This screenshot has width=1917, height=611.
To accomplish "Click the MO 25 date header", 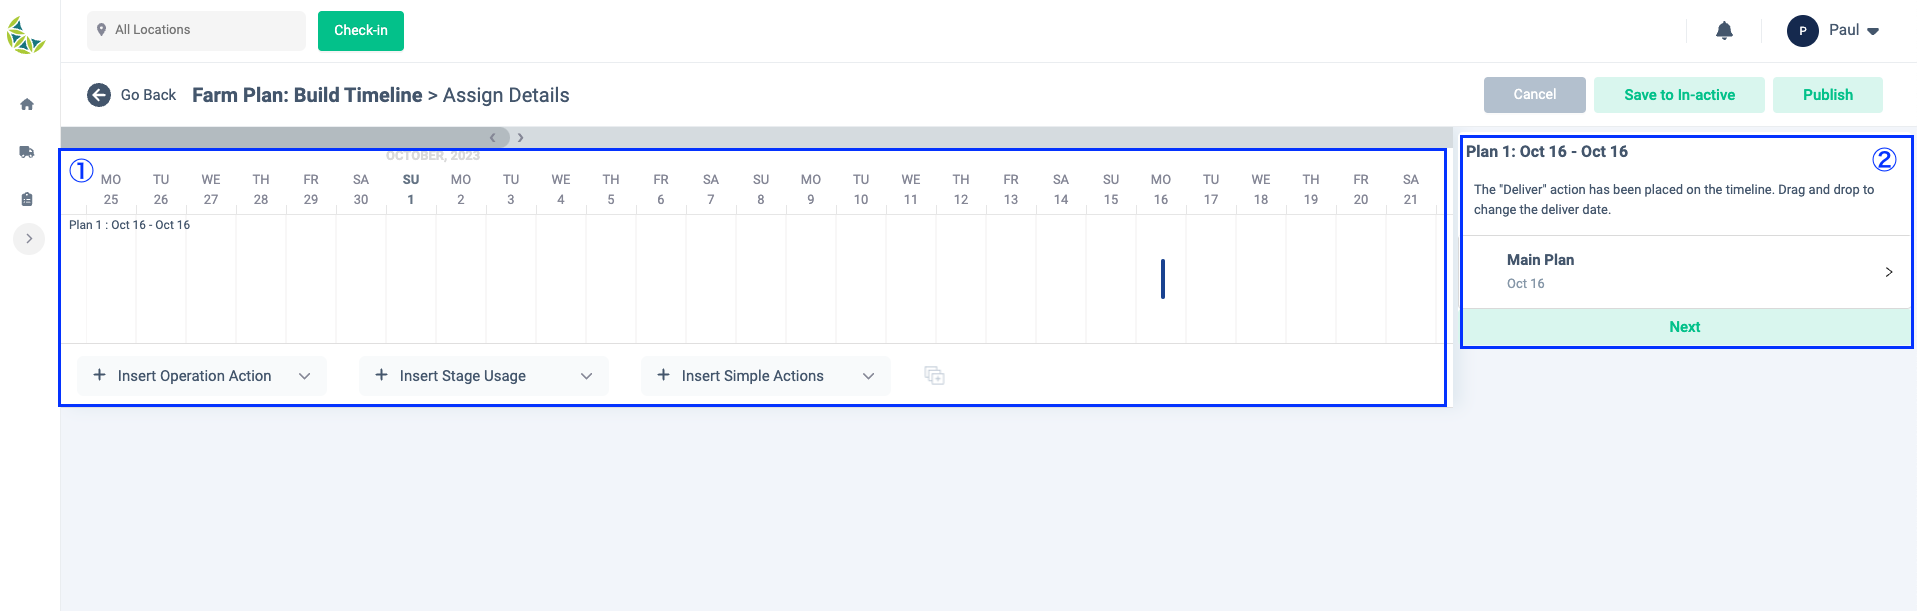I will 111,189.
